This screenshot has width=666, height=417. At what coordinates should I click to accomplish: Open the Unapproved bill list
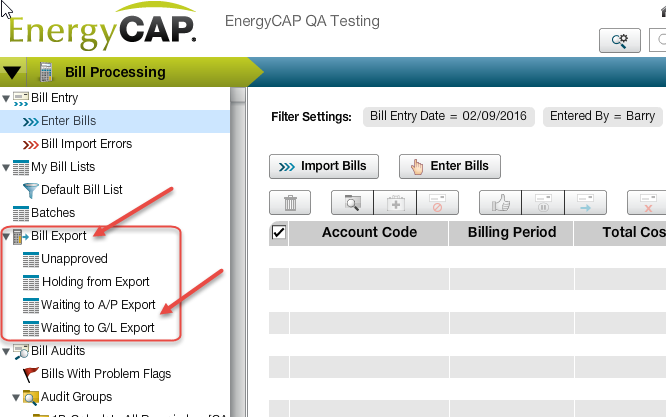(74, 259)
